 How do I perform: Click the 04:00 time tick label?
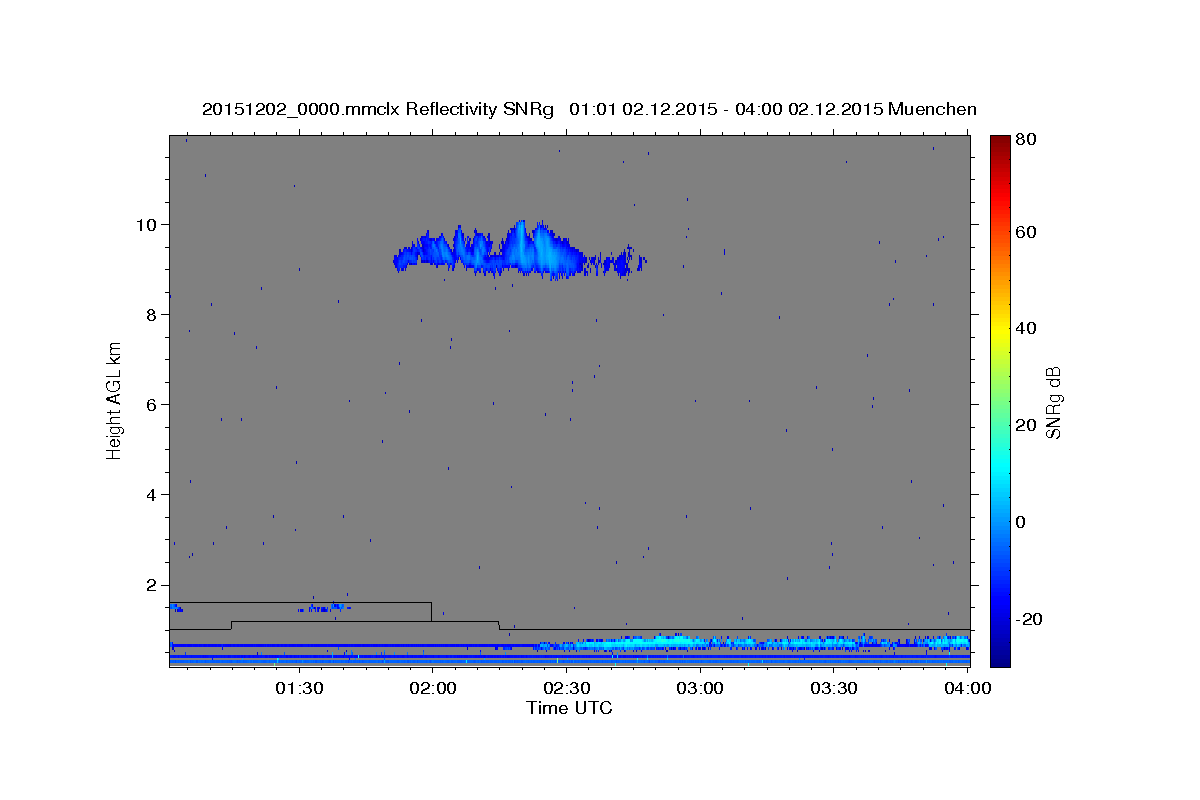[x=968, y=688]
